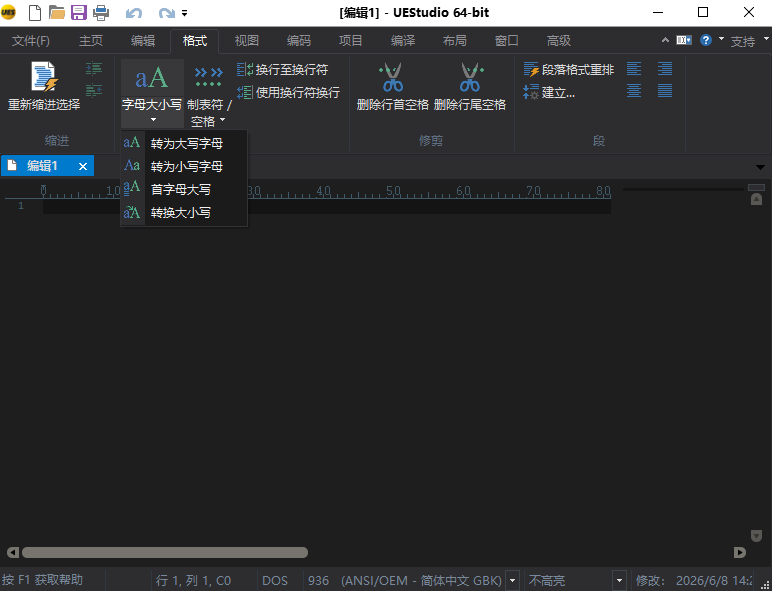Viewport: 773px width, 591px height.
Task: Click the UES application logo icon
Action: click(8, 12)
